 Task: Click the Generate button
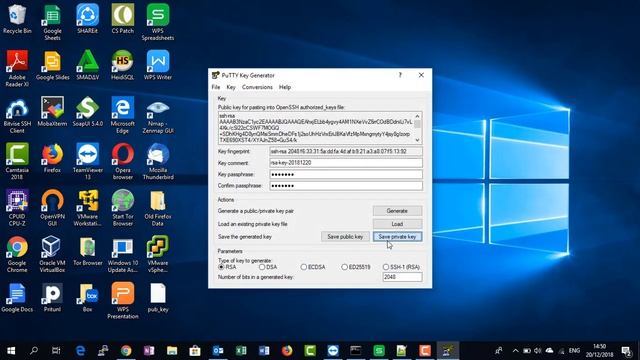pos(397,211)
